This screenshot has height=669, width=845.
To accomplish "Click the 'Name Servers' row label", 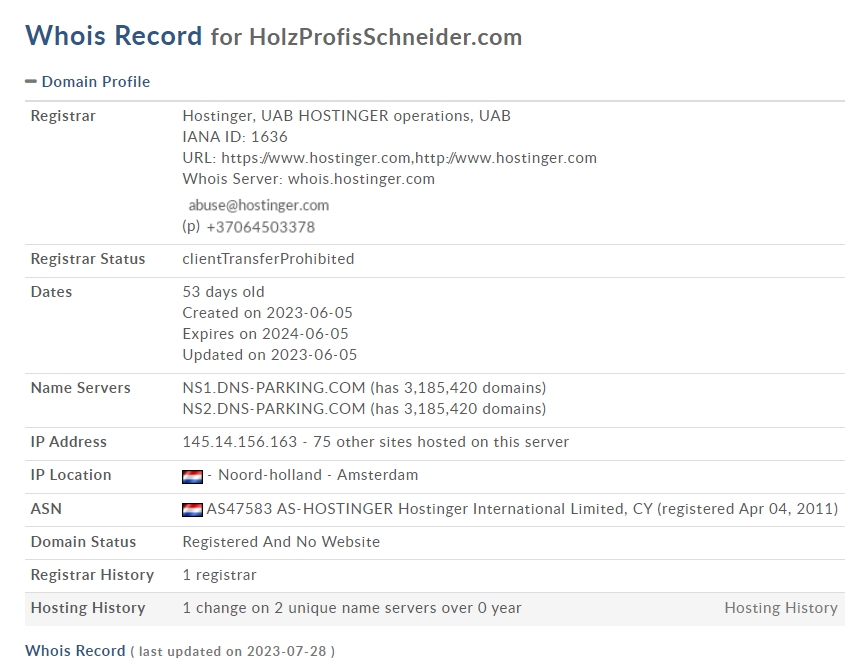I will click(80, 388).
